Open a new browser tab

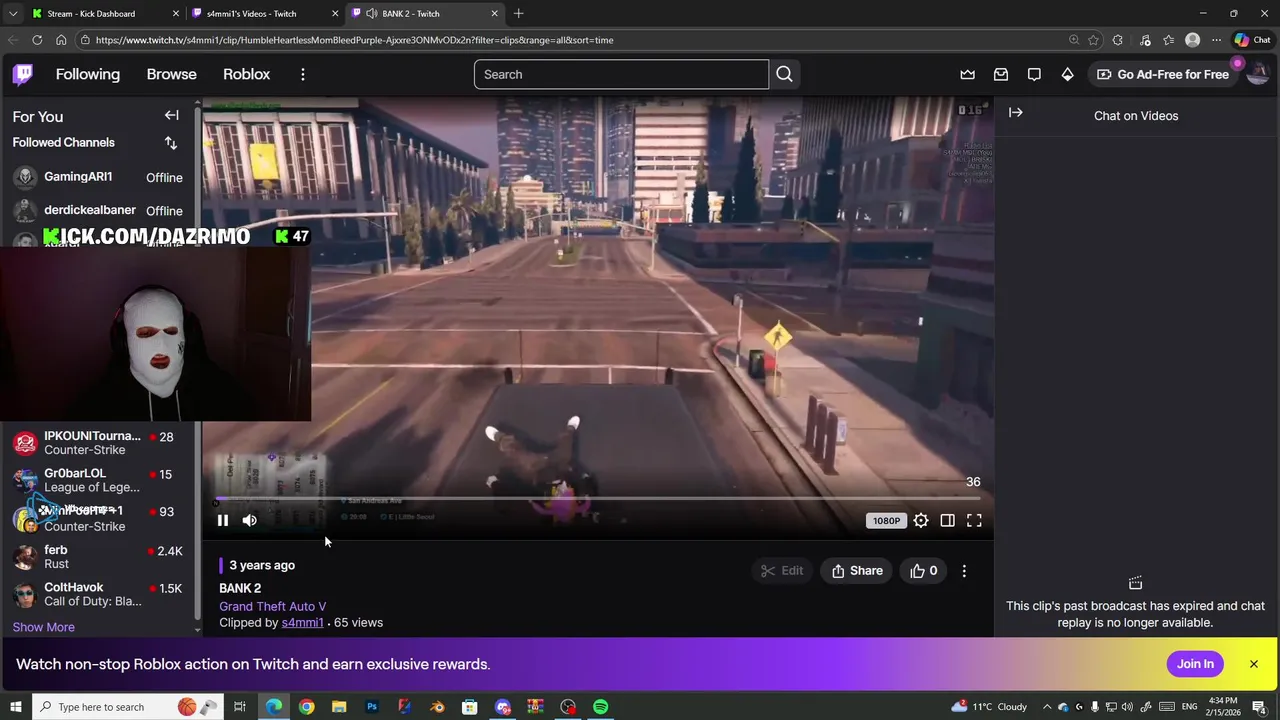click(518, 13)
